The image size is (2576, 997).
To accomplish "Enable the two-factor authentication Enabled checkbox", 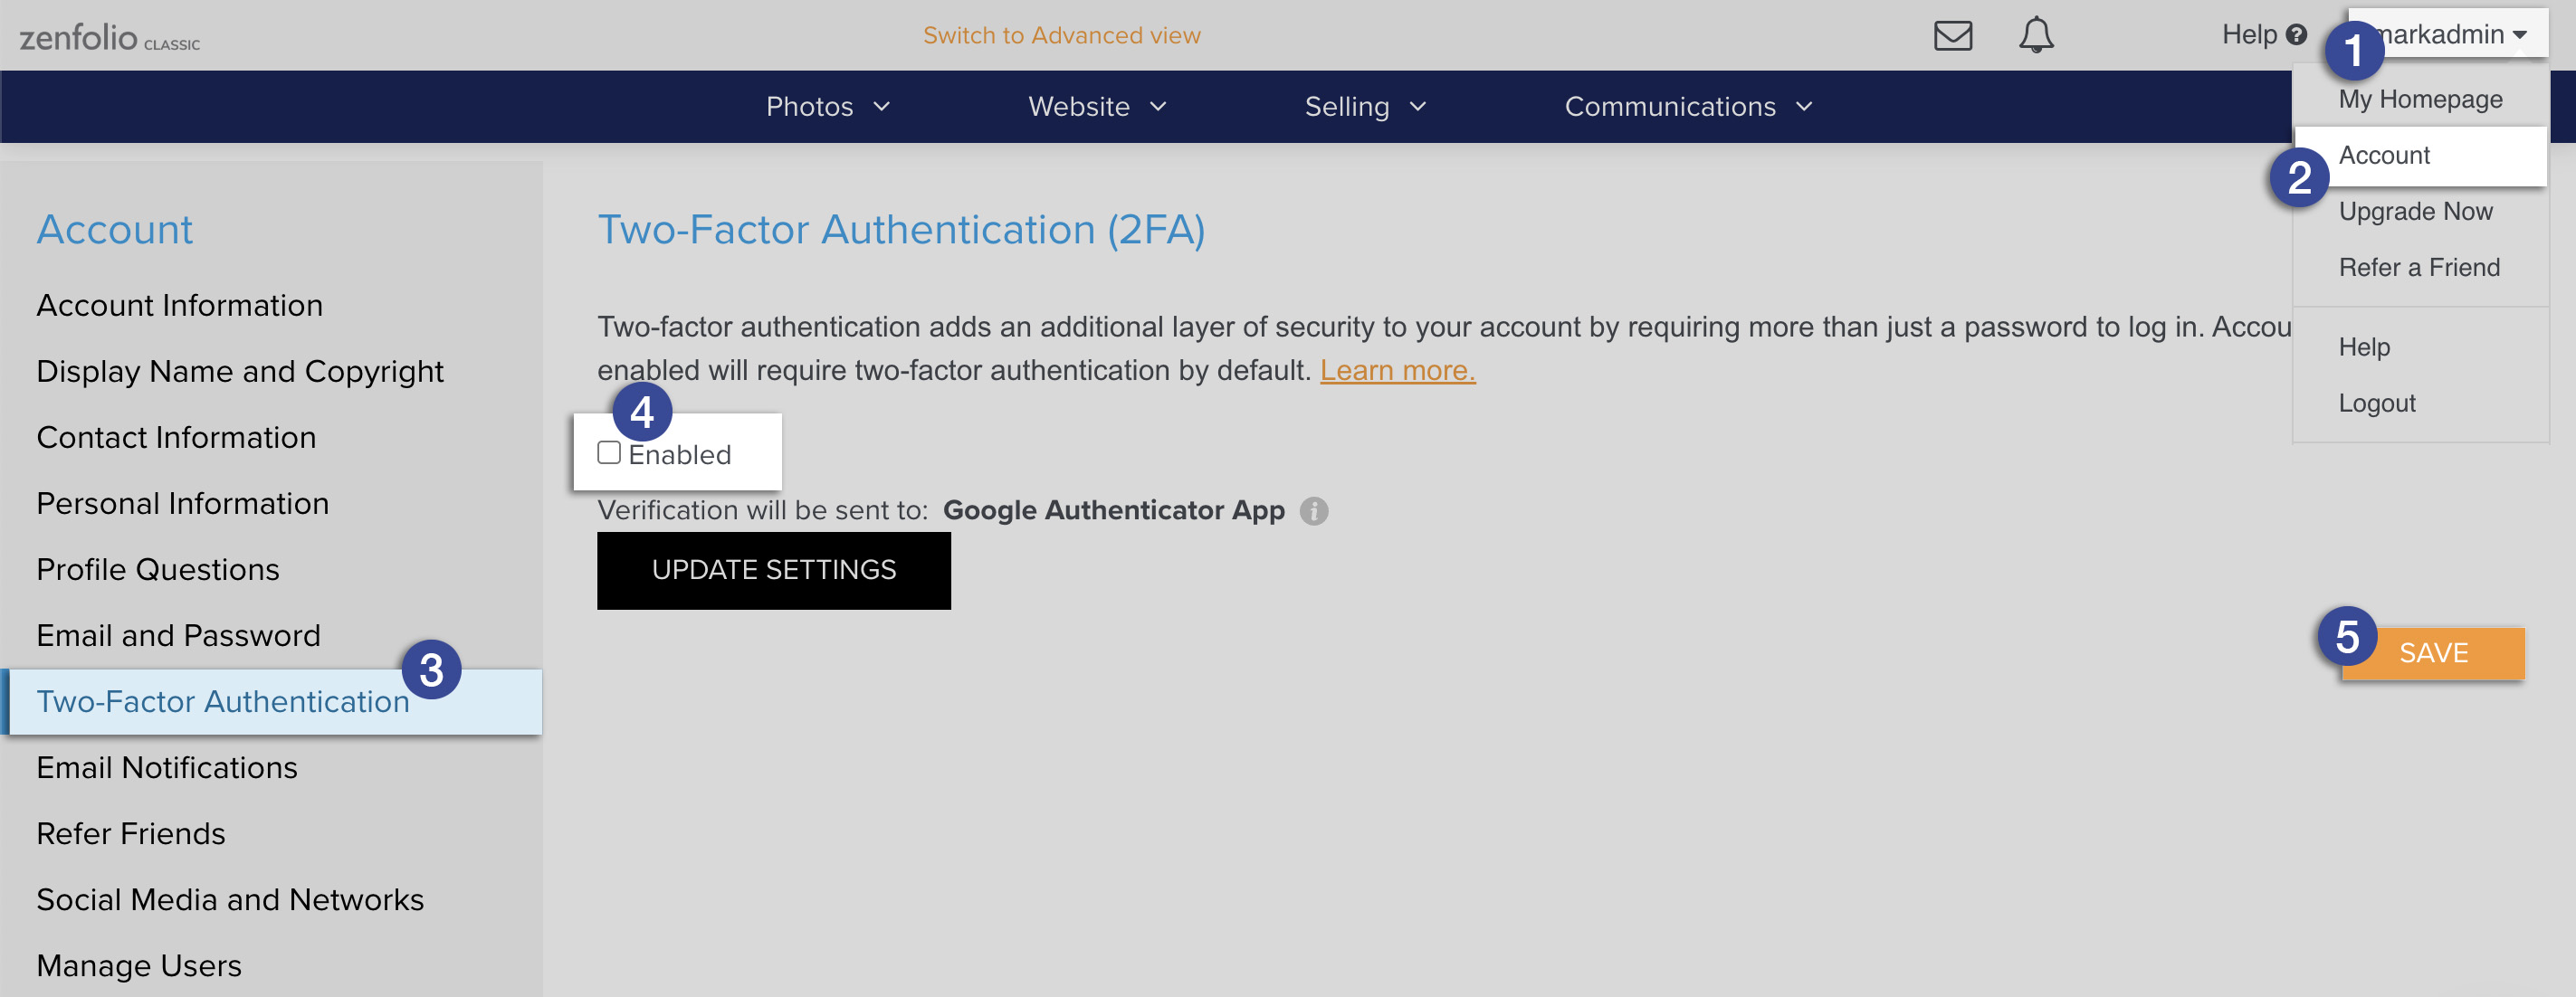I will point(608,452).
